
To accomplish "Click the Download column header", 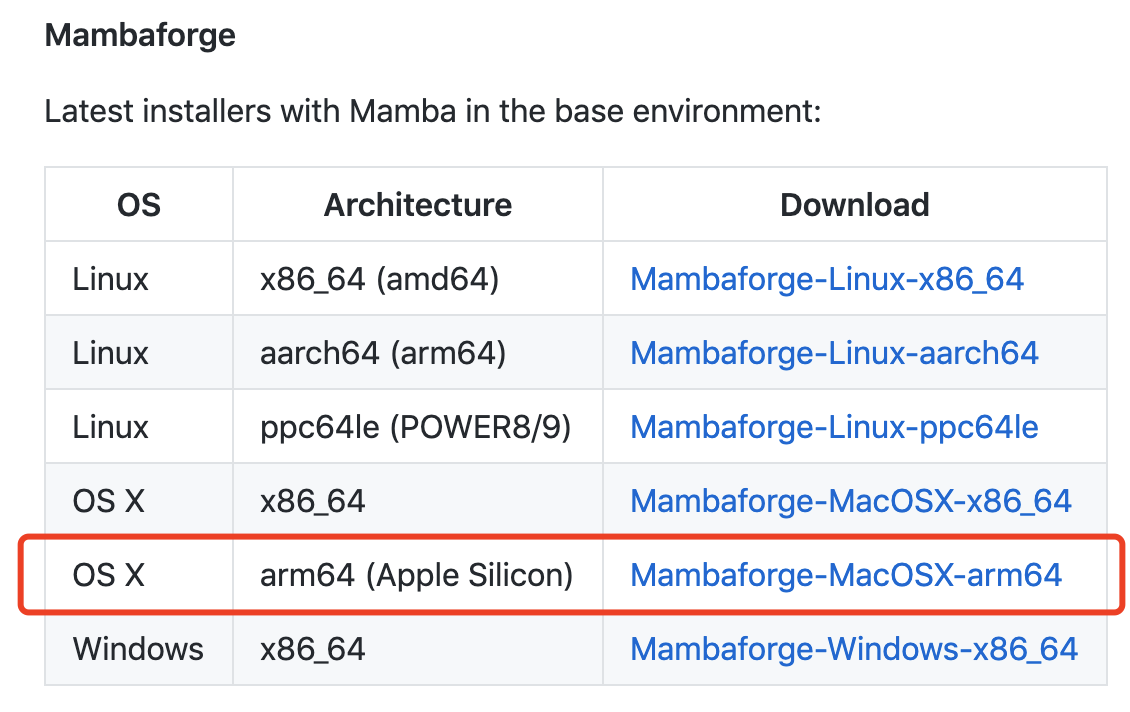I will (855, 205).
